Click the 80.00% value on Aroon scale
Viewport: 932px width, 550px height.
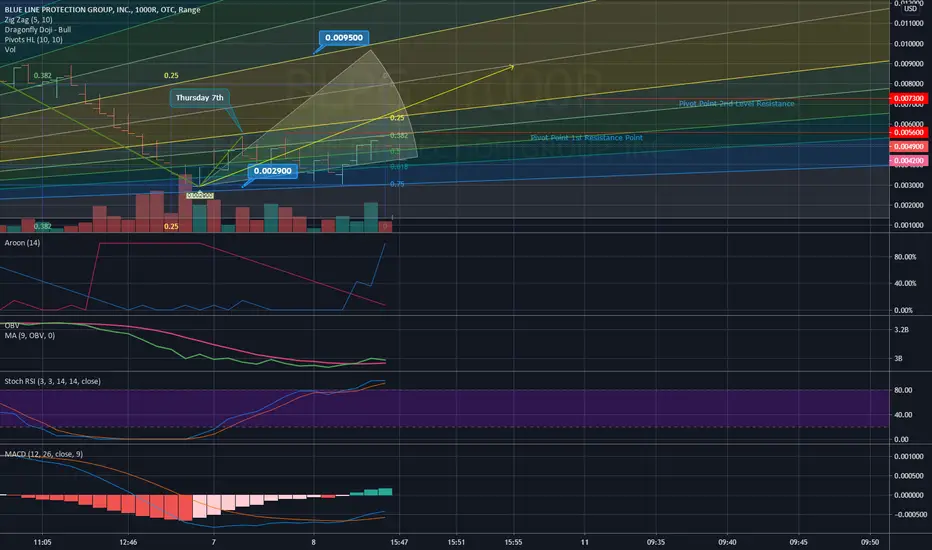(905, 257)
